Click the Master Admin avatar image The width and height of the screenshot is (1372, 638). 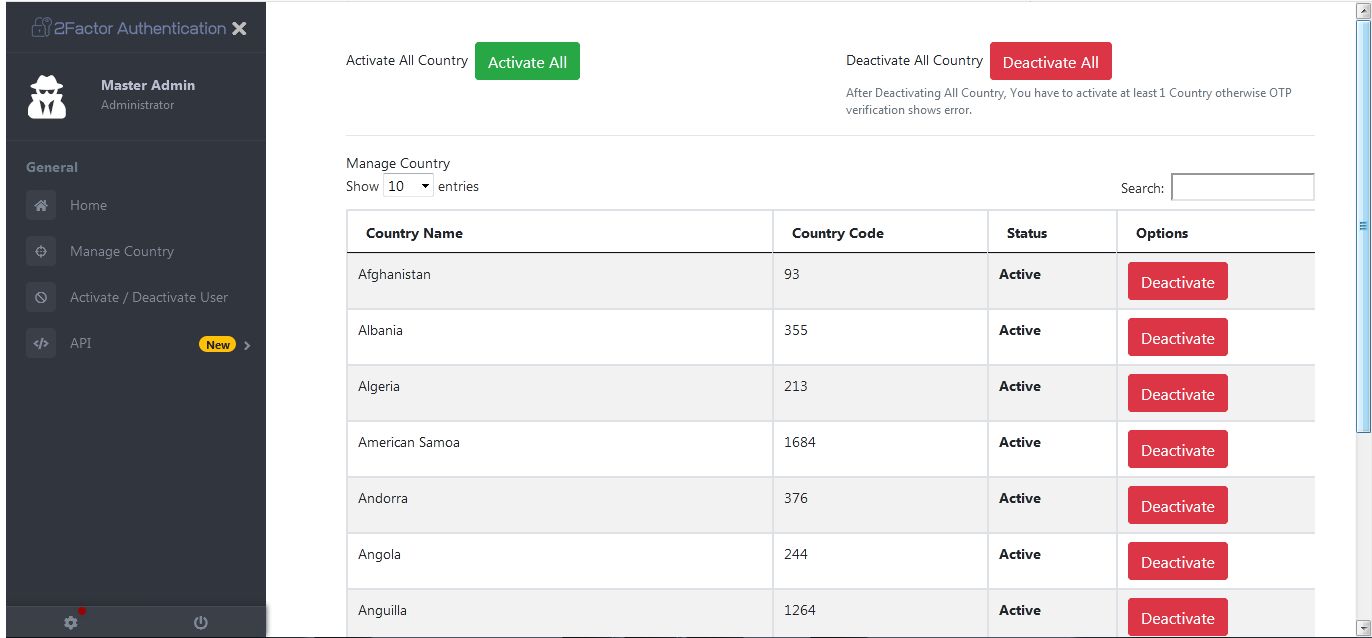(47, 96)
